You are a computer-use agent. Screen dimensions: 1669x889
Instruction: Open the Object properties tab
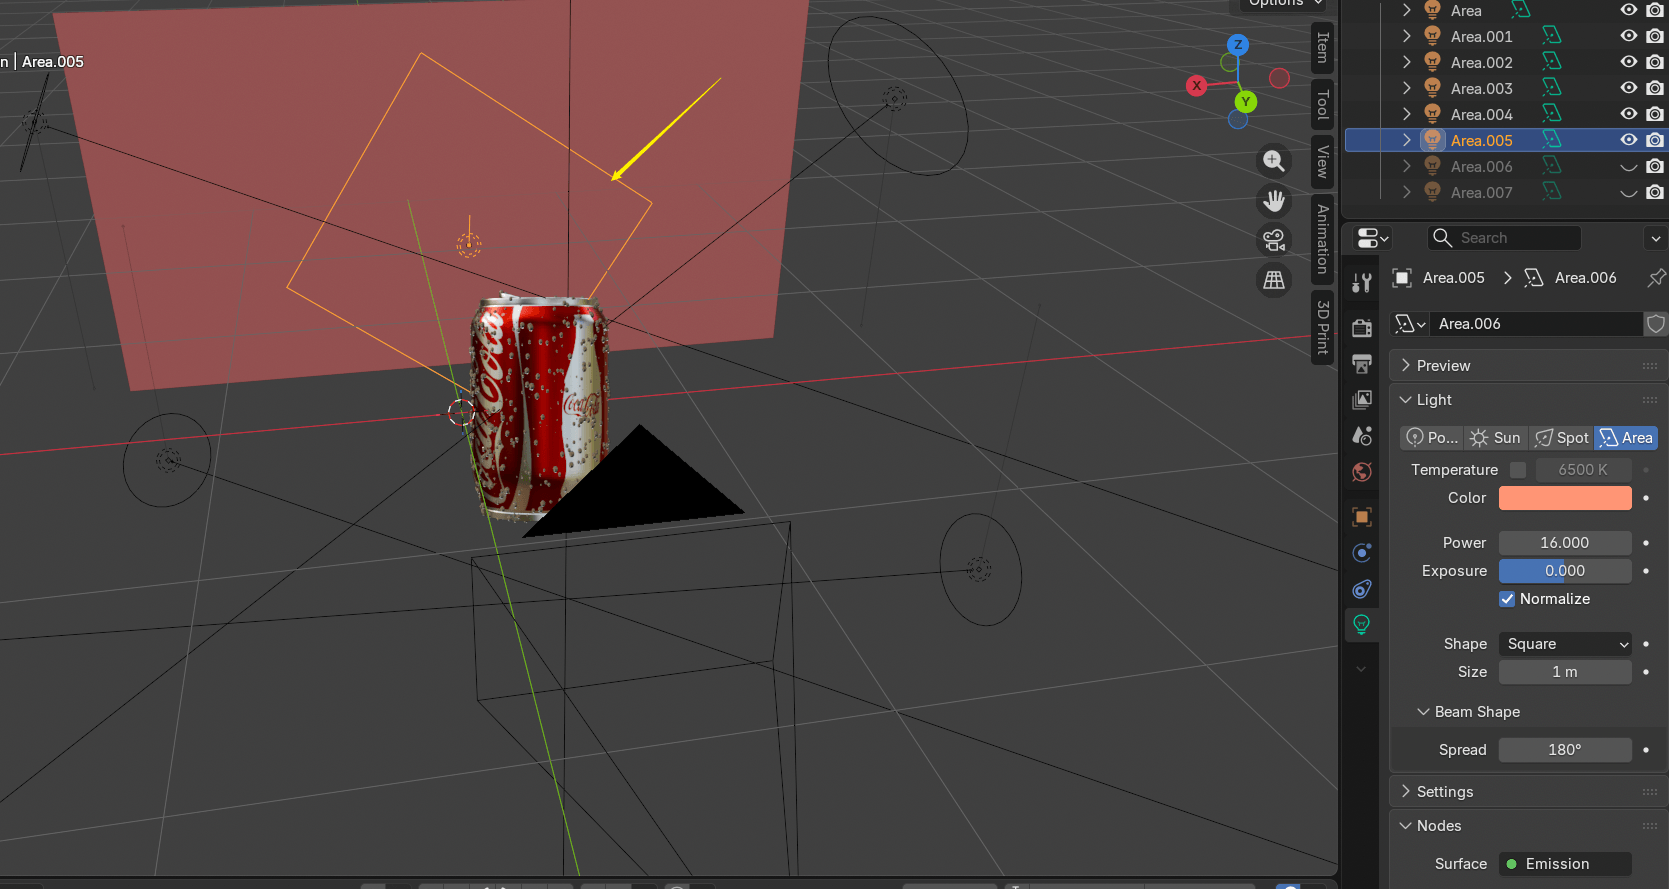[1362, 517]
